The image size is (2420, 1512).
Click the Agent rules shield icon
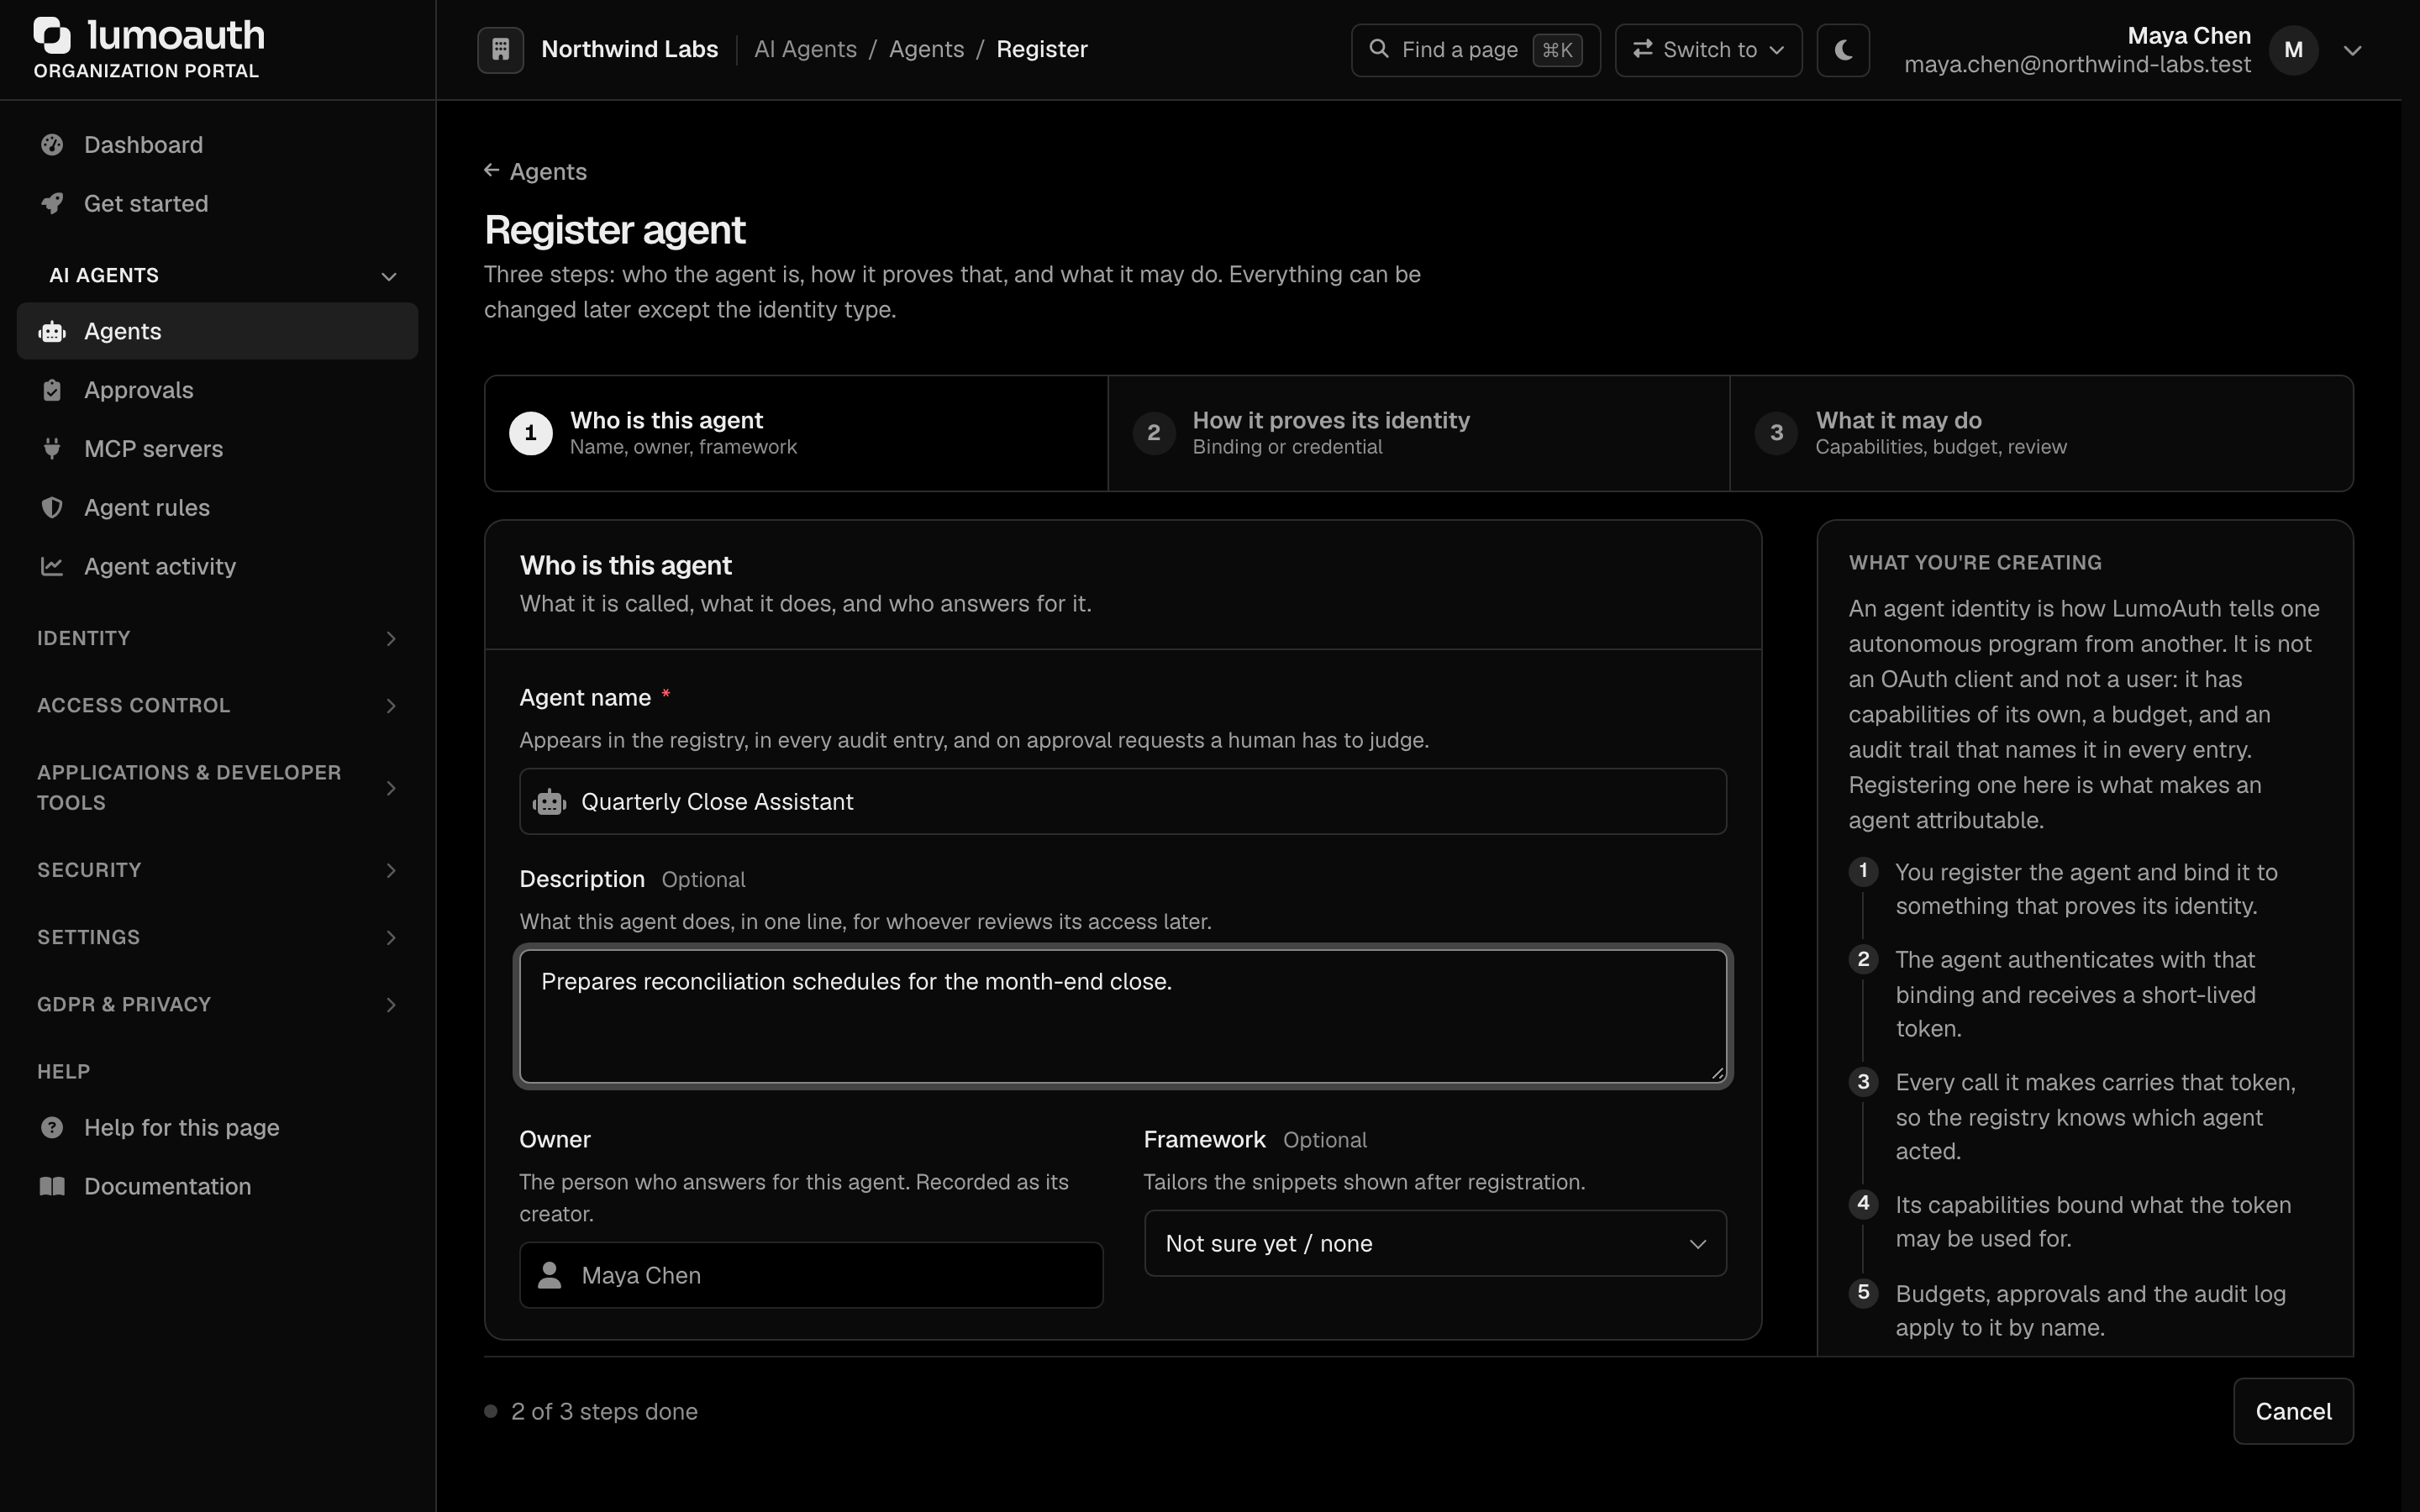coord(52,508)
